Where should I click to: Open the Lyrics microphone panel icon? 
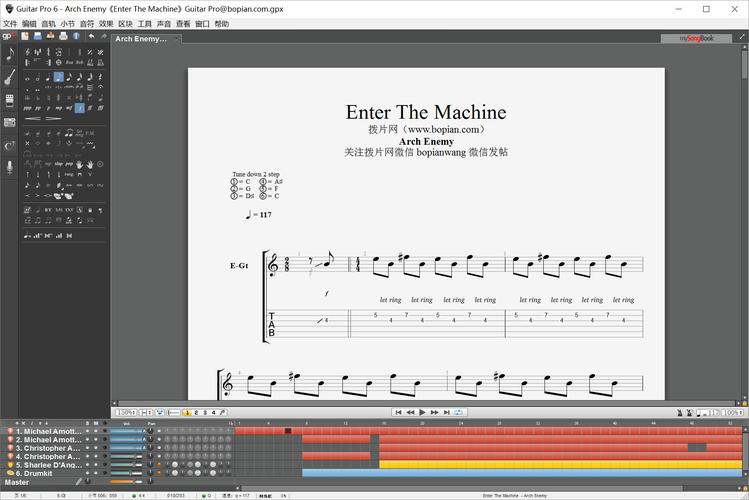click(x=10, y=168)
